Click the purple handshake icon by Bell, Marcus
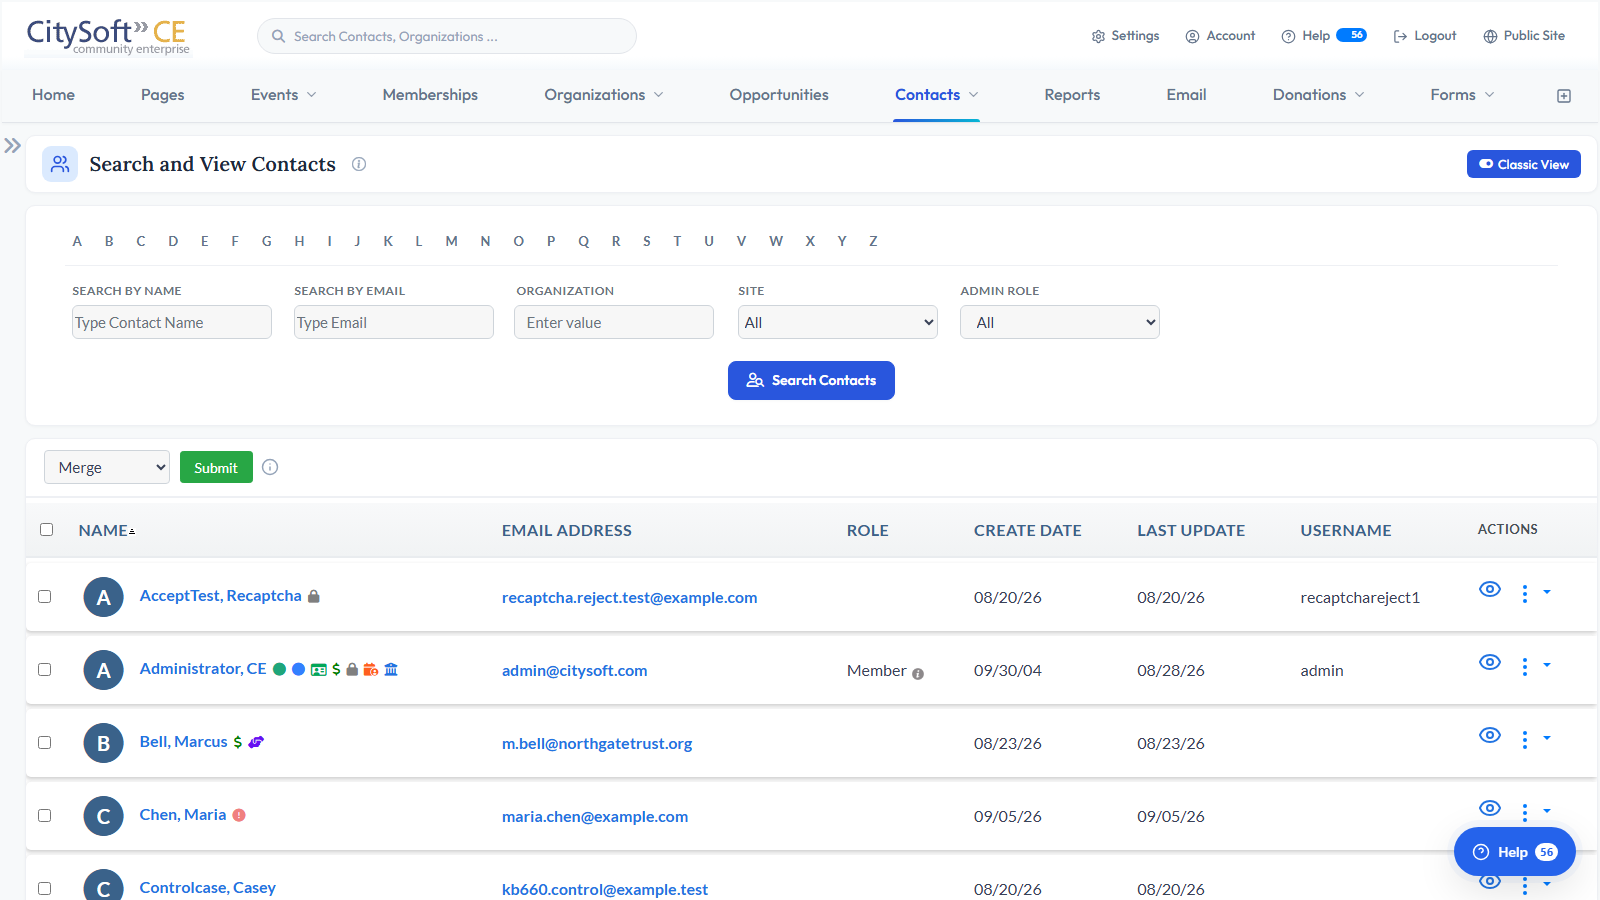 (256, 742)
